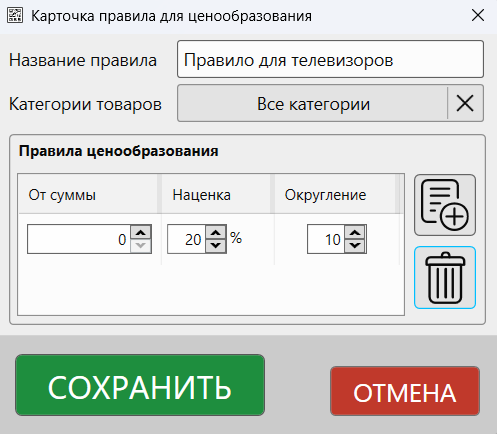This screenshot has height=434, width=497.
Task: Click the 'Правило для телевизоров' name field
Action: click(330, 59)
